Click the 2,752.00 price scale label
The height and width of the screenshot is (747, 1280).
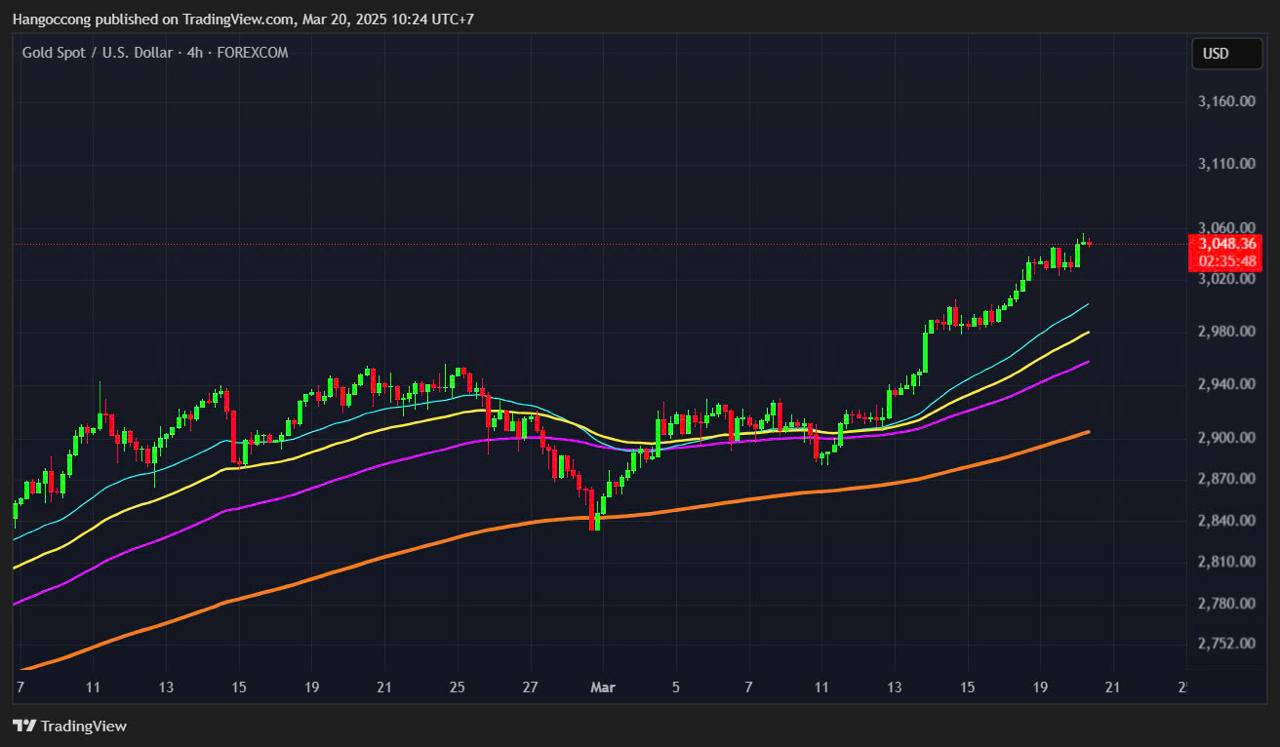click(1226, 643)
